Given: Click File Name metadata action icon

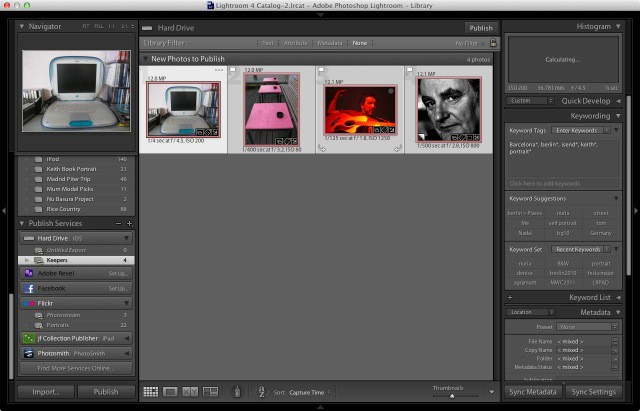Looking at the screenshot, I should click(x=615, y=341).
